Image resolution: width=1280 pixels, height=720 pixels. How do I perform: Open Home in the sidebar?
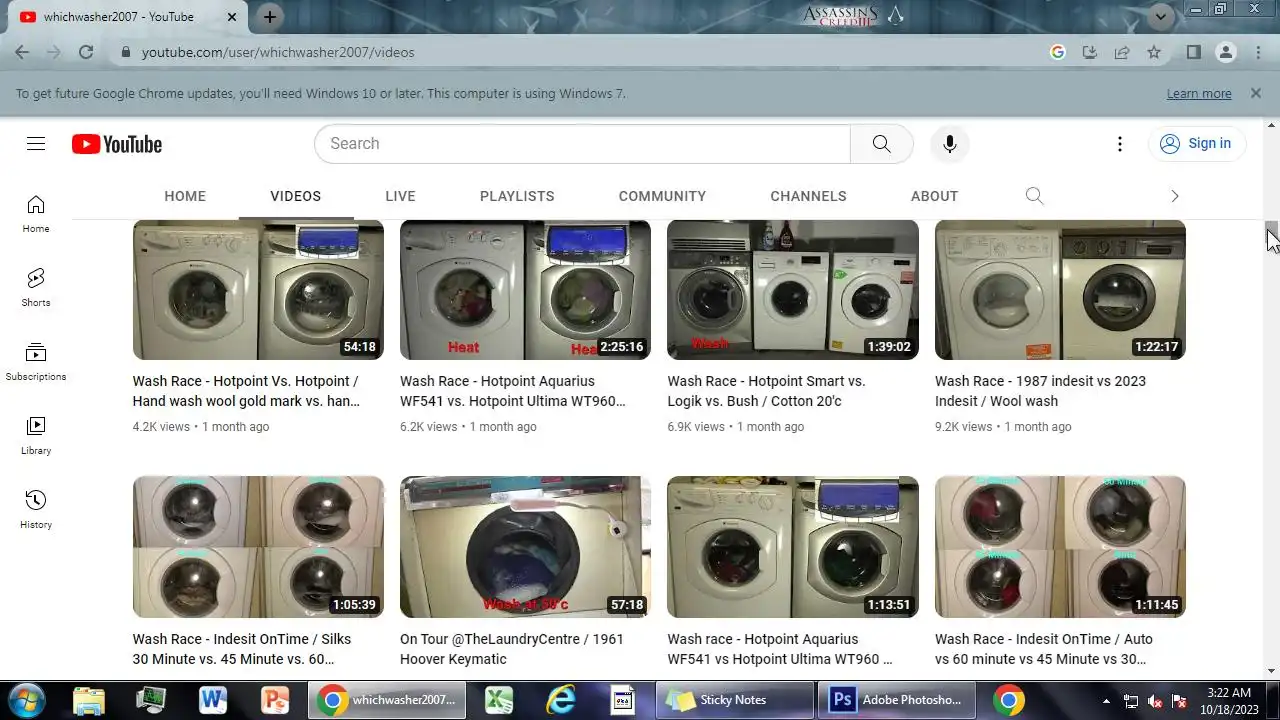36,214
